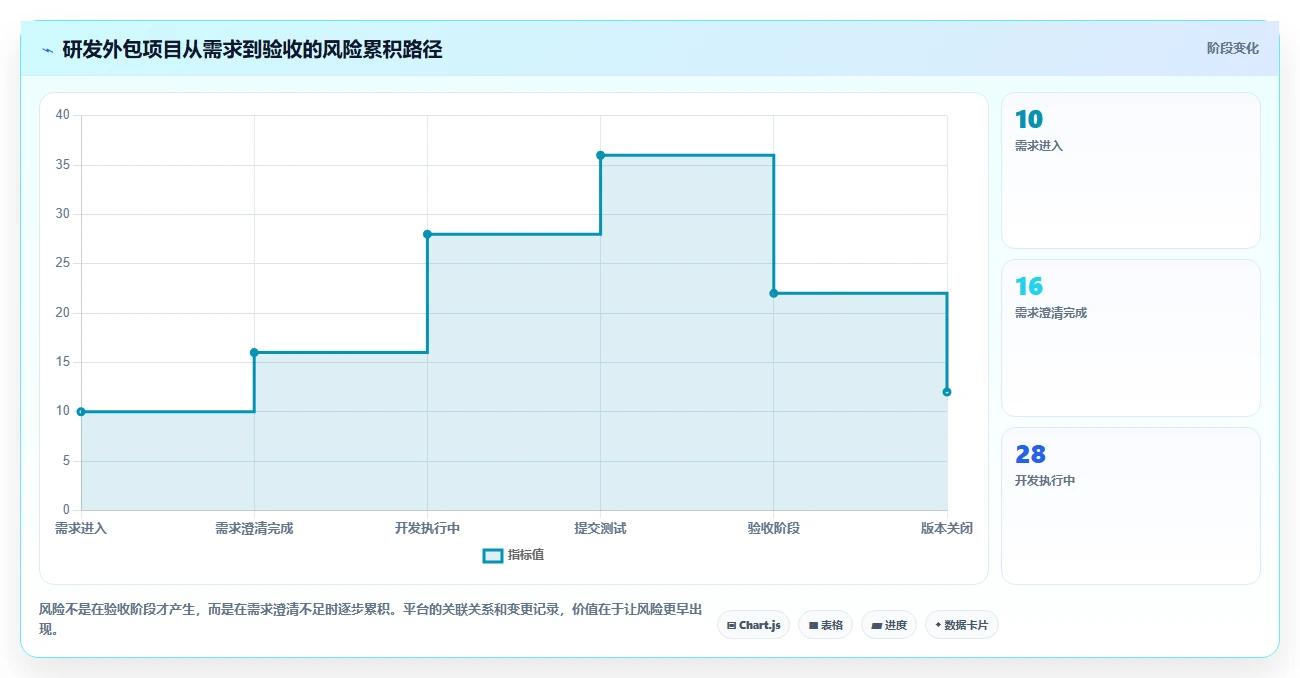Click the y-axis value 35
Viewport: 1300px width, 678px height.
tap(63, 165)
